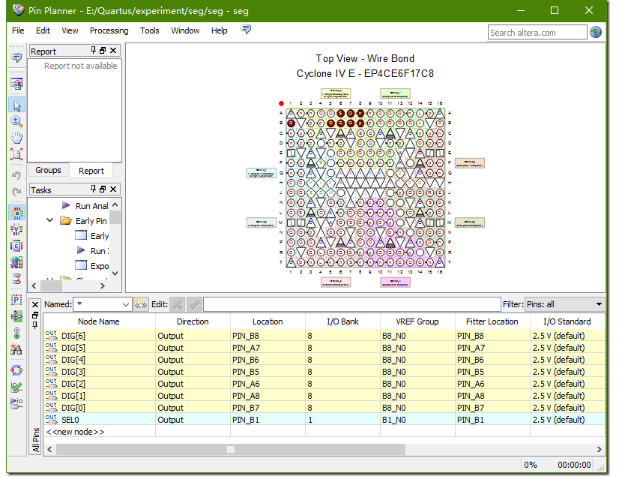Click the Edit assignment text field
The width and height of the screenshot is (633, 477).
coord(352,304)
